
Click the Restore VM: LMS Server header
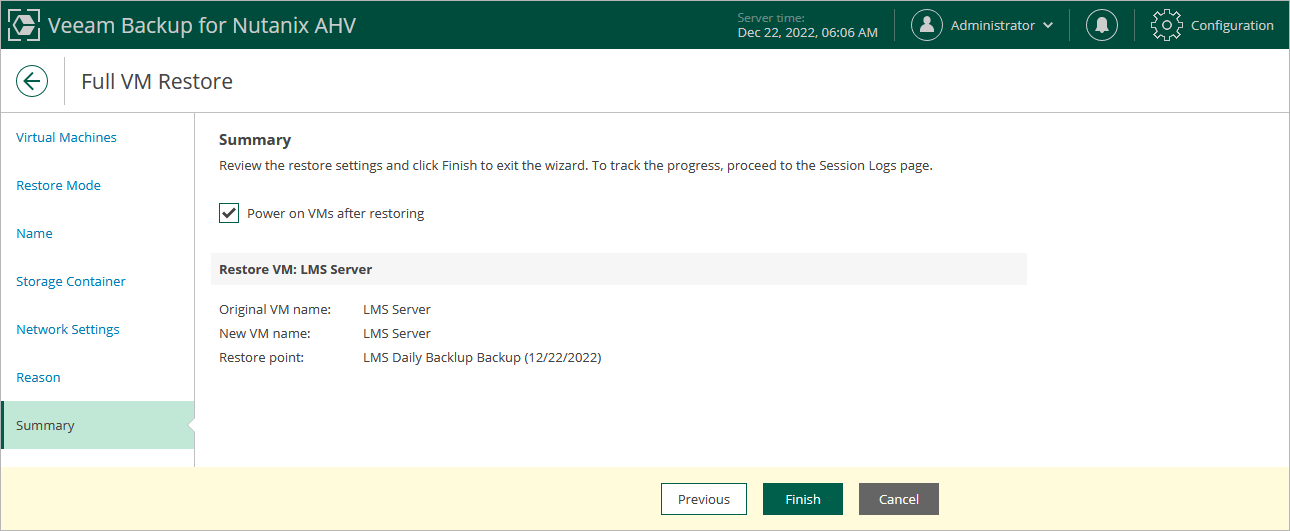pos(296,270)
